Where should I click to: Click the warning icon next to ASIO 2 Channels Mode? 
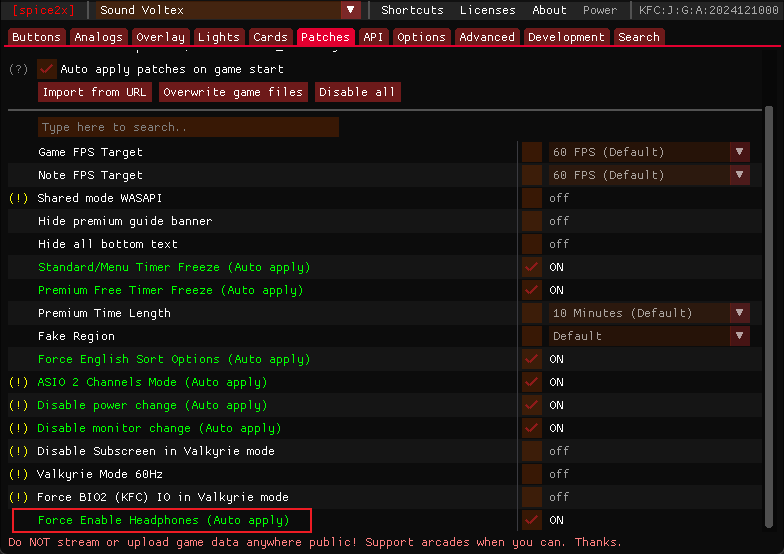point(18,382)
